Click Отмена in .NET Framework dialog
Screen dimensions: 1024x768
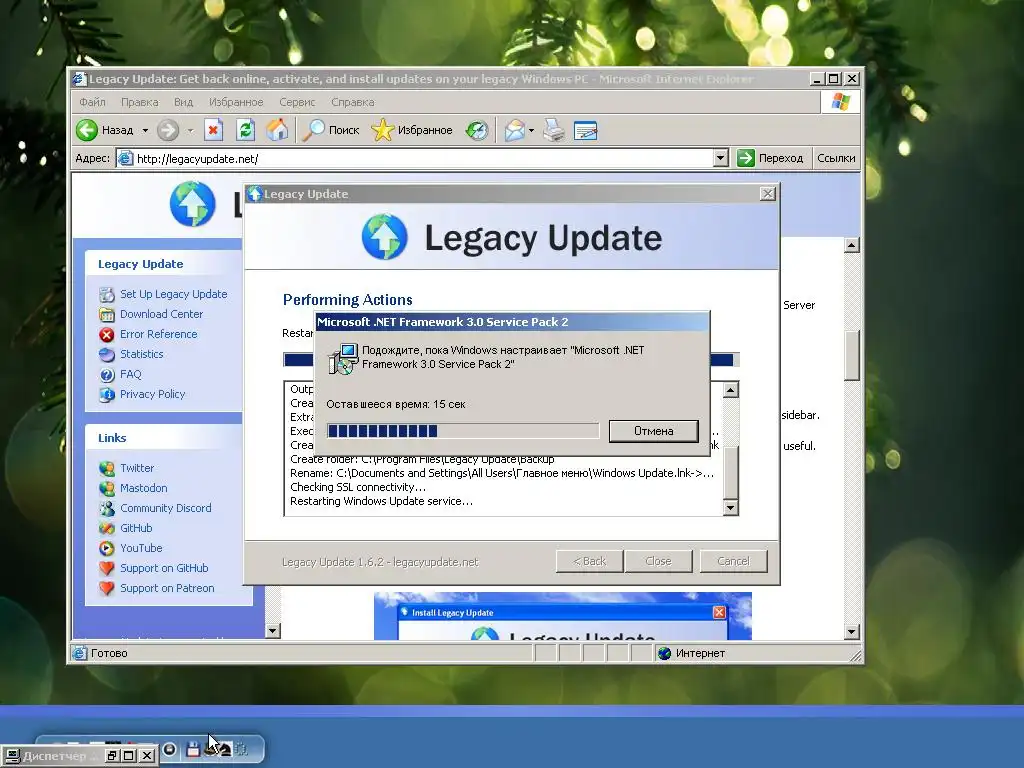pyautogui.click(x=654, y=431)
